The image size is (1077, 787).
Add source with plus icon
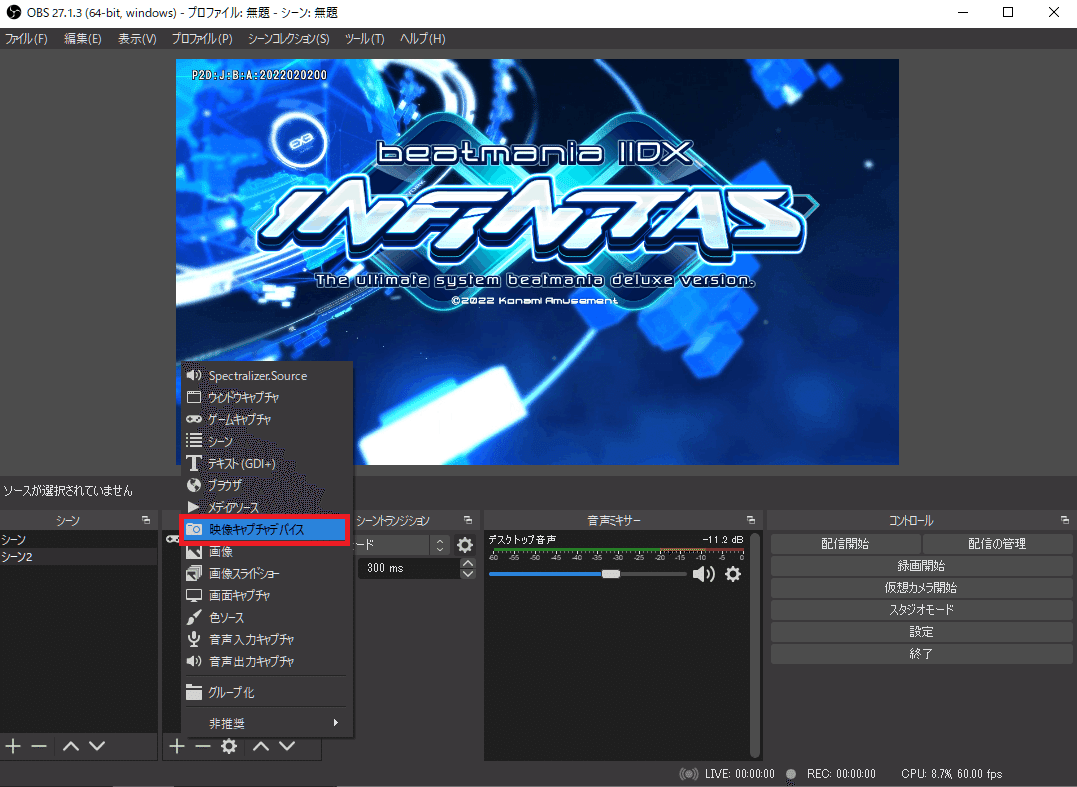(177, 746)
